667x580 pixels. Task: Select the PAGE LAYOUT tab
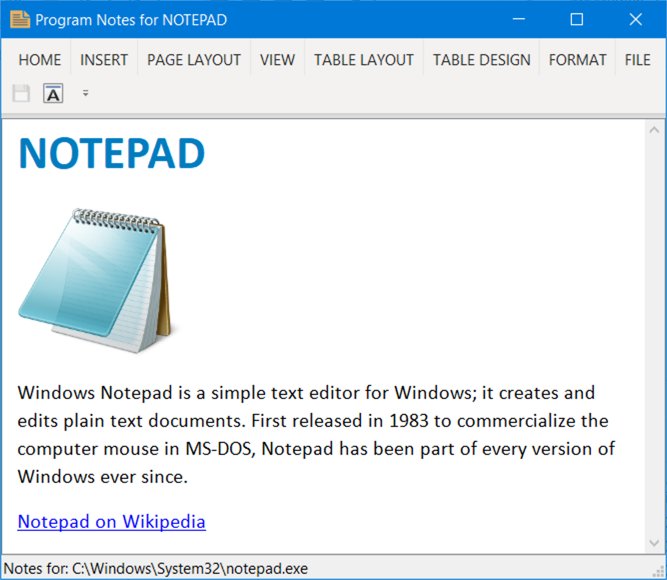click(194, 60)
